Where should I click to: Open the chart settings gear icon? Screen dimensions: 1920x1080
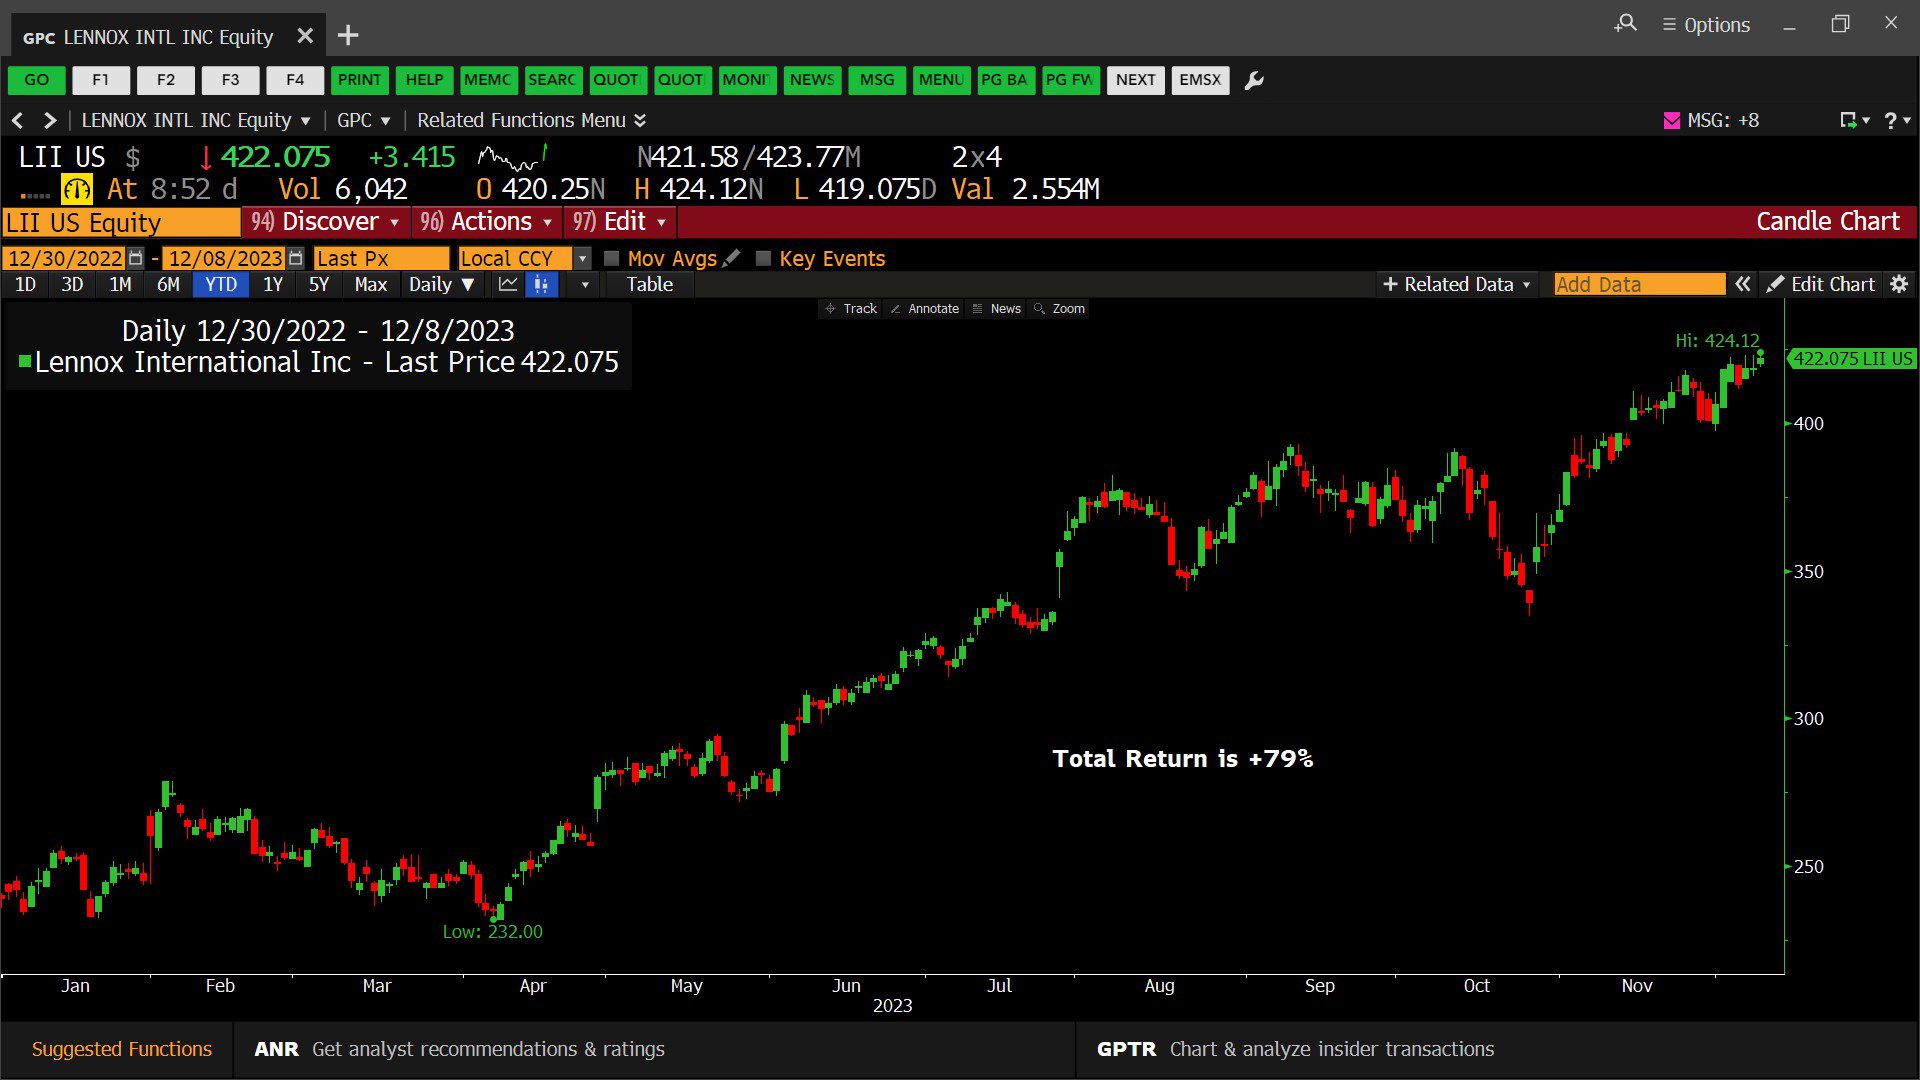coord(1899,284)
